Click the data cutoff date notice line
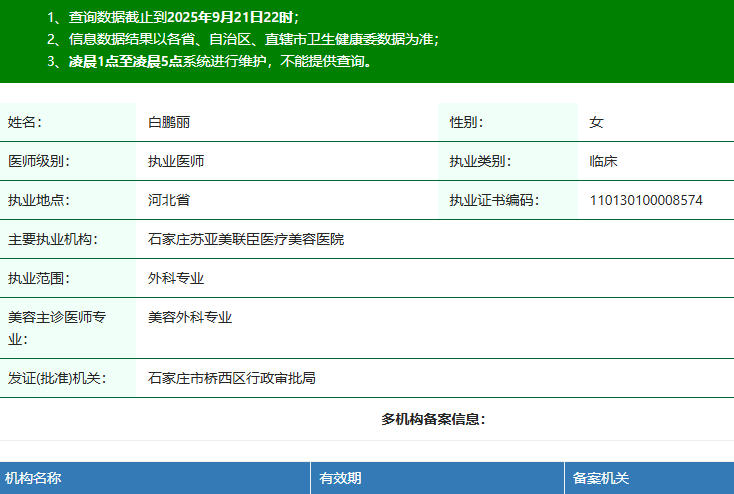Viewport: 734px width, 494px height. pos(173,18)
